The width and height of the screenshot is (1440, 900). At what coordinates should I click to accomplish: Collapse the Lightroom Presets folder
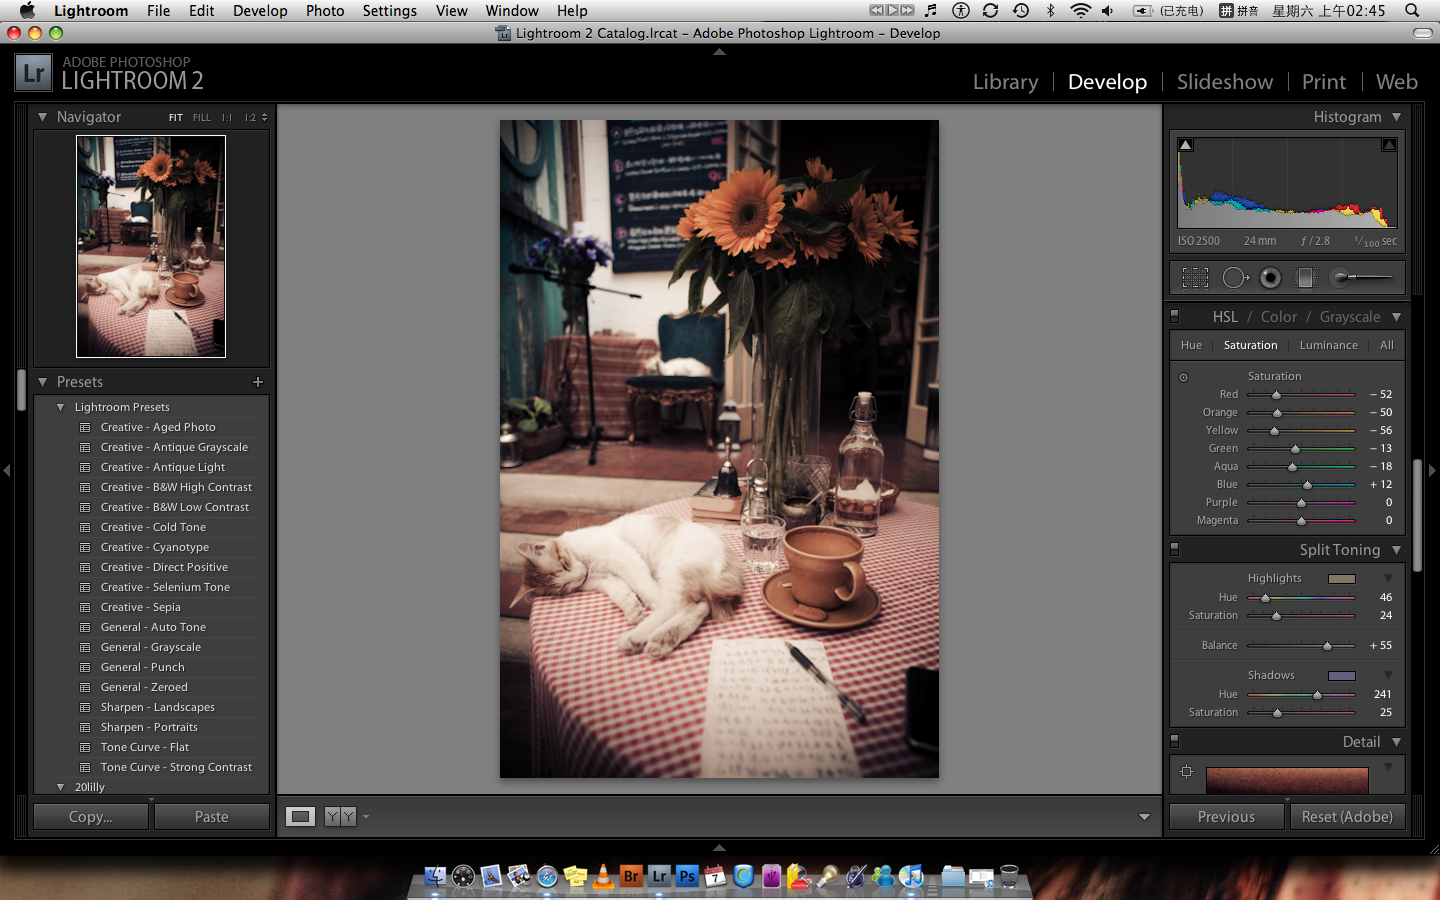pyautogui.click(x=61, y=407)
